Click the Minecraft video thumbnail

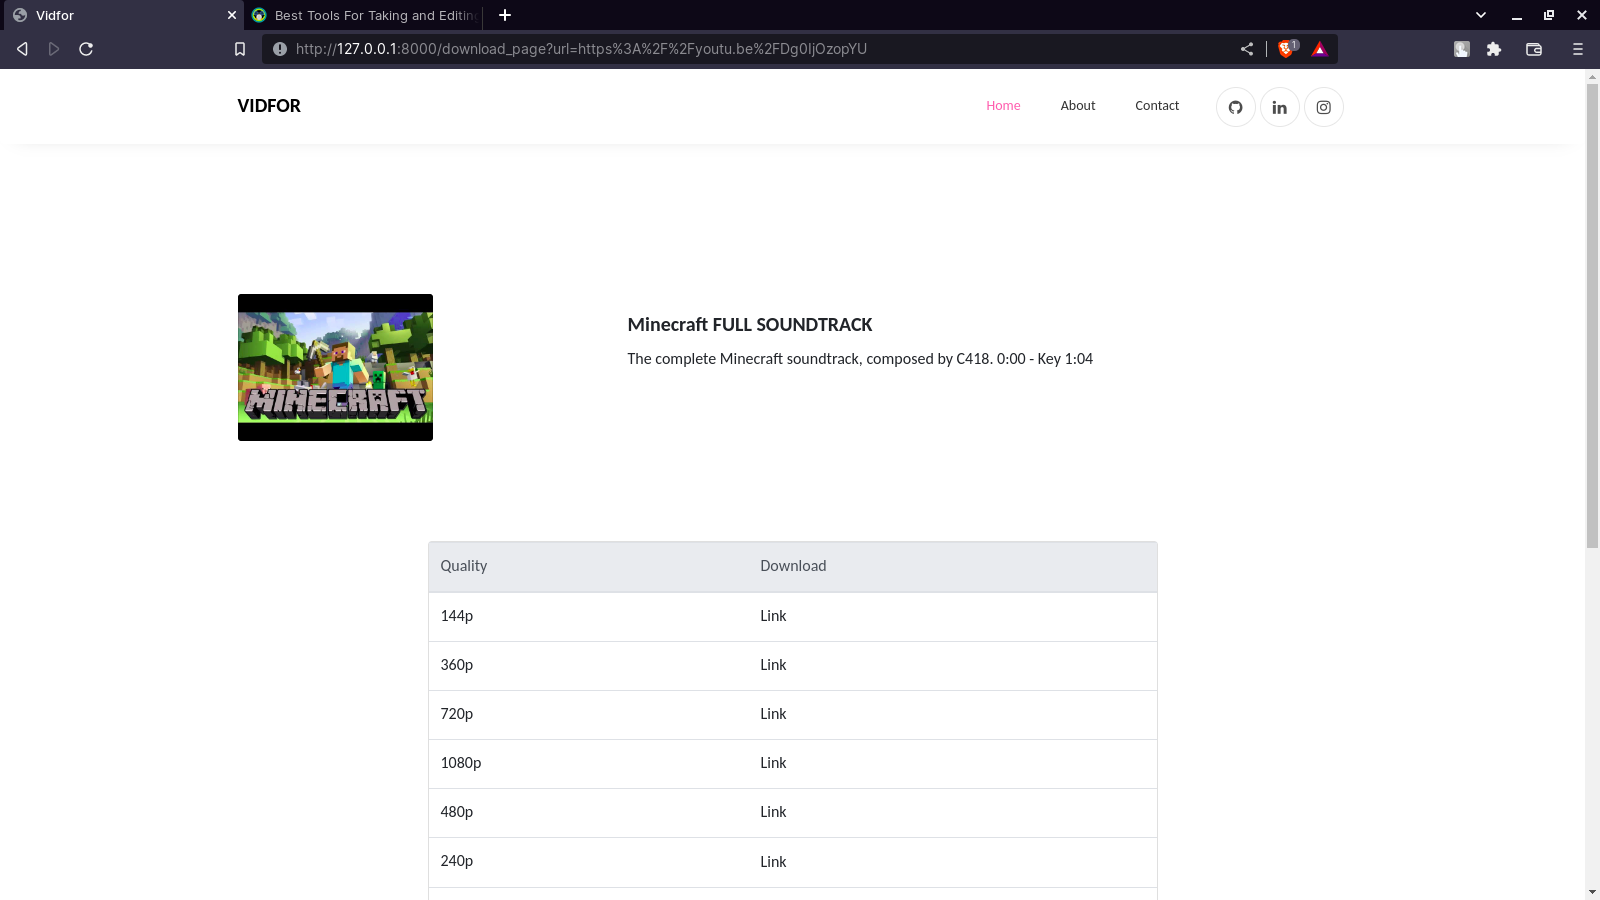click(335, 367)
